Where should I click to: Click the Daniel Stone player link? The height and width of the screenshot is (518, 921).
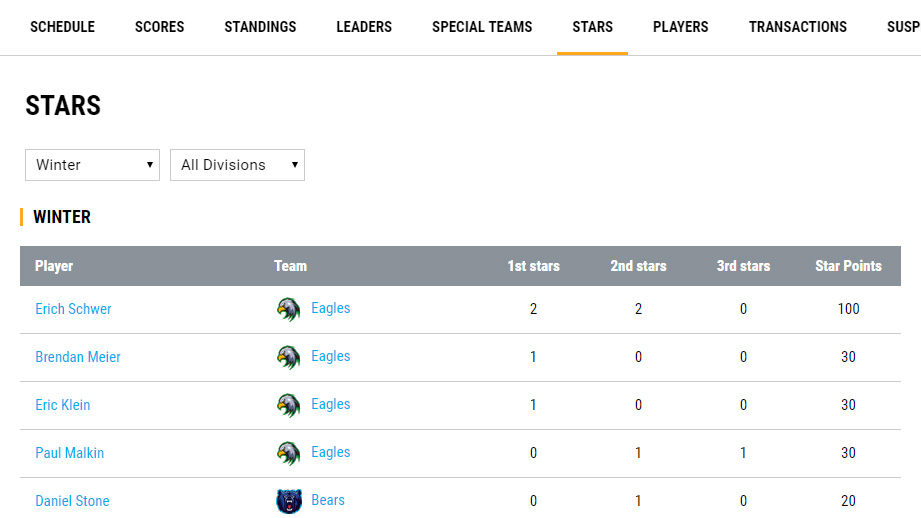pos(72,501)
